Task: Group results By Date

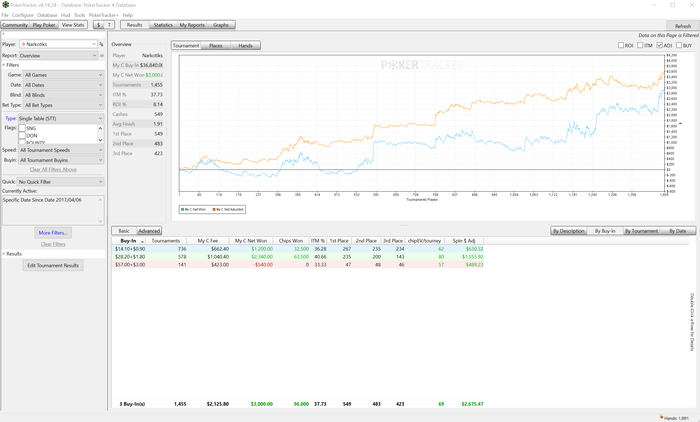Action: click(678, 231)
